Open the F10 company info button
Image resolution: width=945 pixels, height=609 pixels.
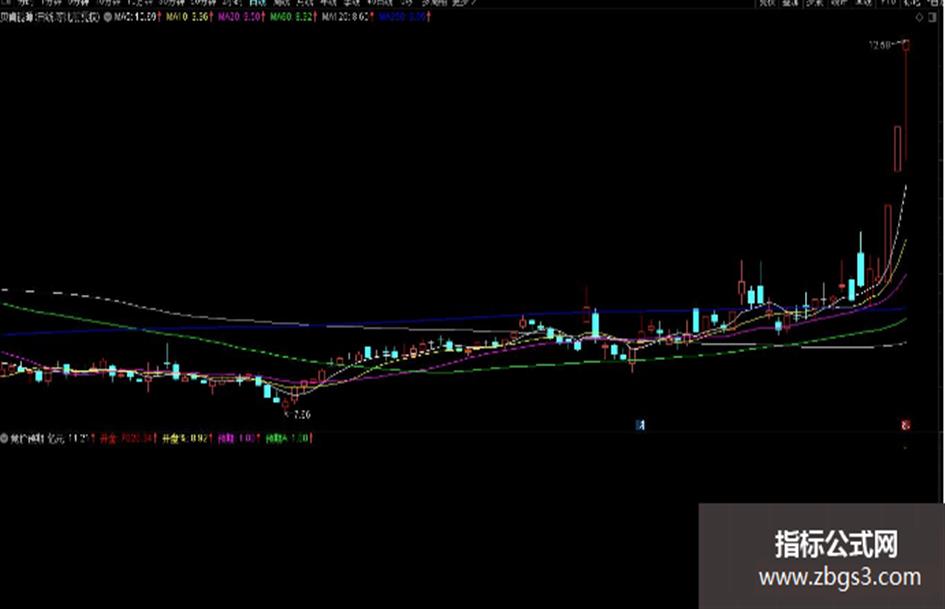pos(889,2)
